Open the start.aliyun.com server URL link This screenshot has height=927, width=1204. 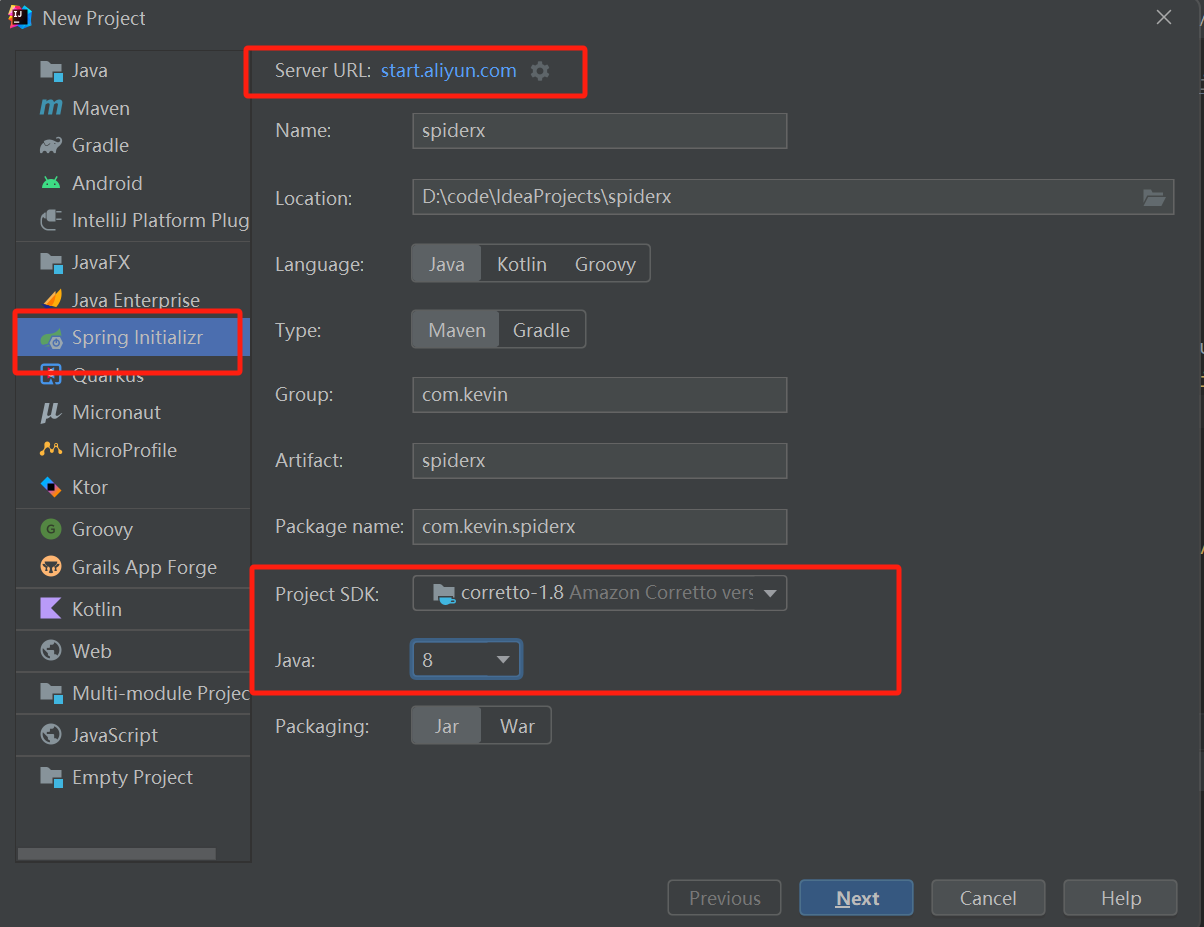[449, 71]
